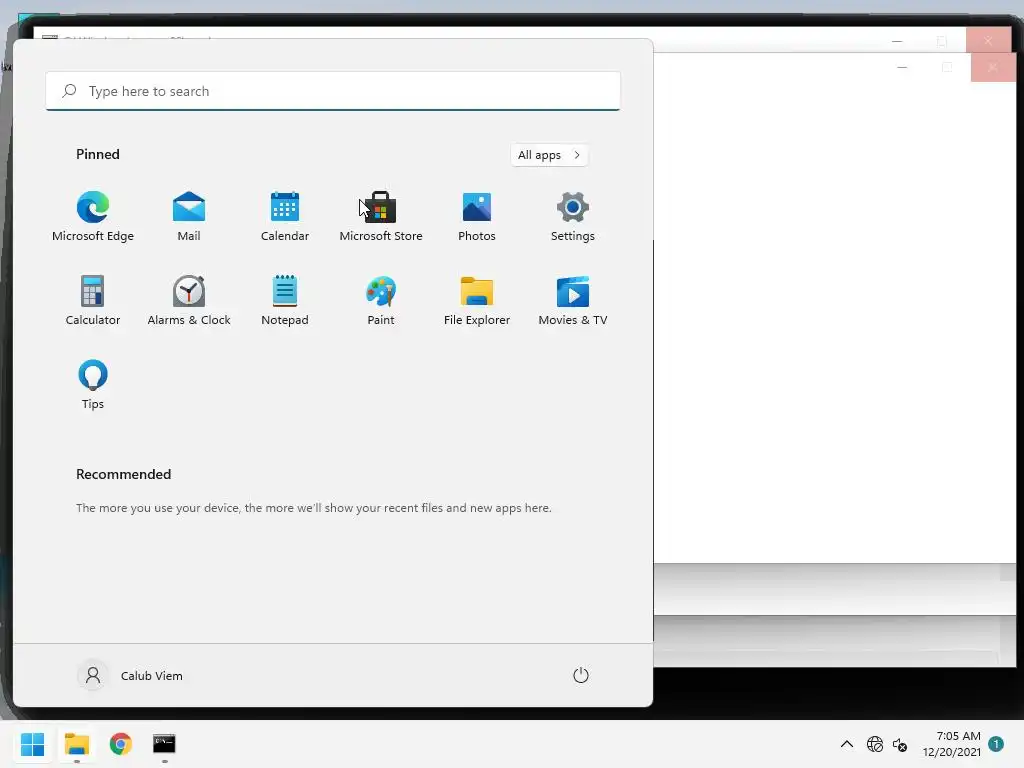1024x768 pixels.
Task: Click the recommended files hint text
Action: pos(313,507)
